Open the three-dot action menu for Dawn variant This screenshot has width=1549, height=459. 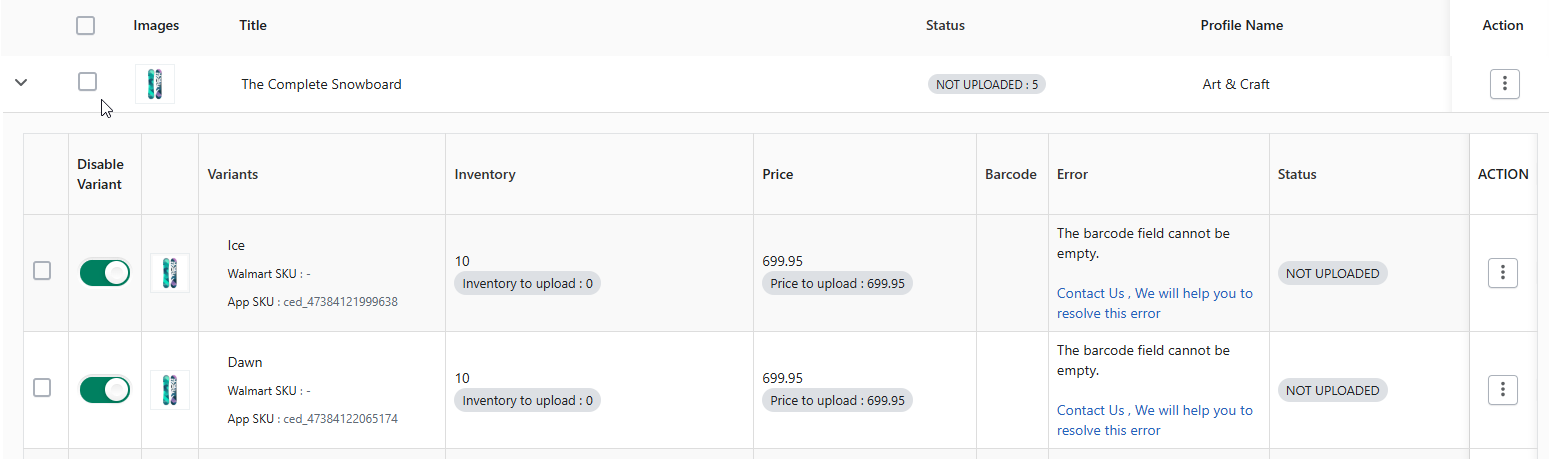click(1503, 390)
